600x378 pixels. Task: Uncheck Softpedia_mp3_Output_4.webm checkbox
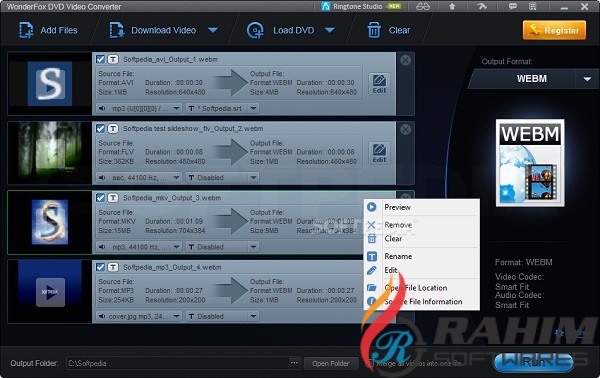coord(100,267)
